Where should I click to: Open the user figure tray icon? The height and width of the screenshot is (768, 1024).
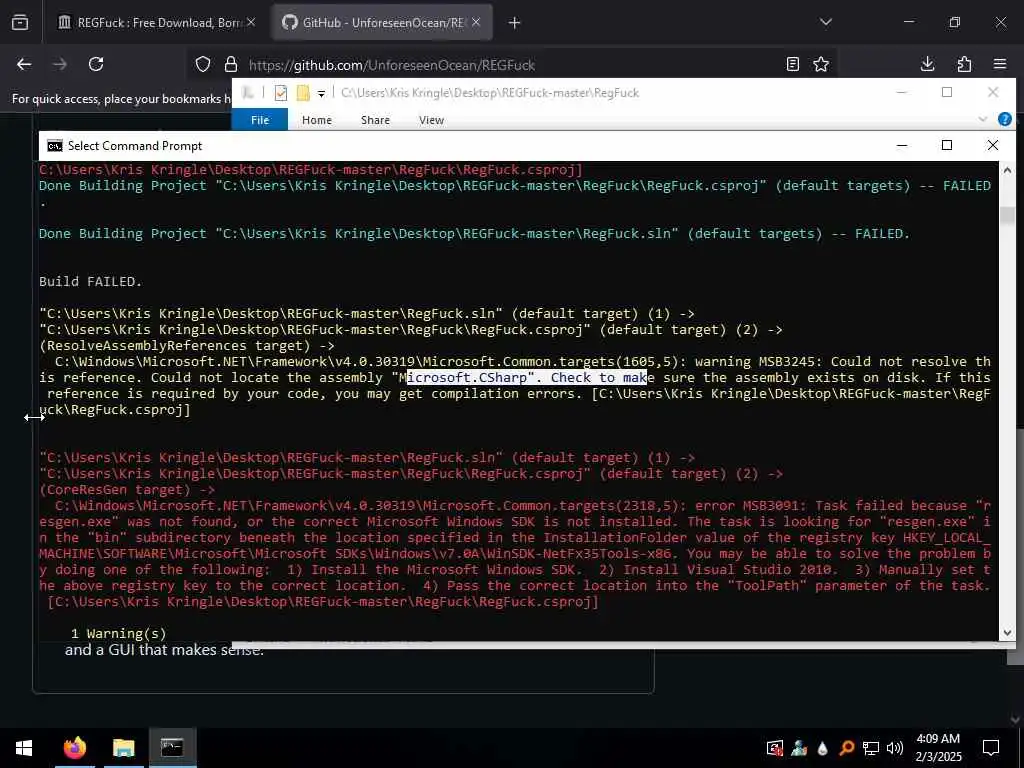tap(799, 748)
